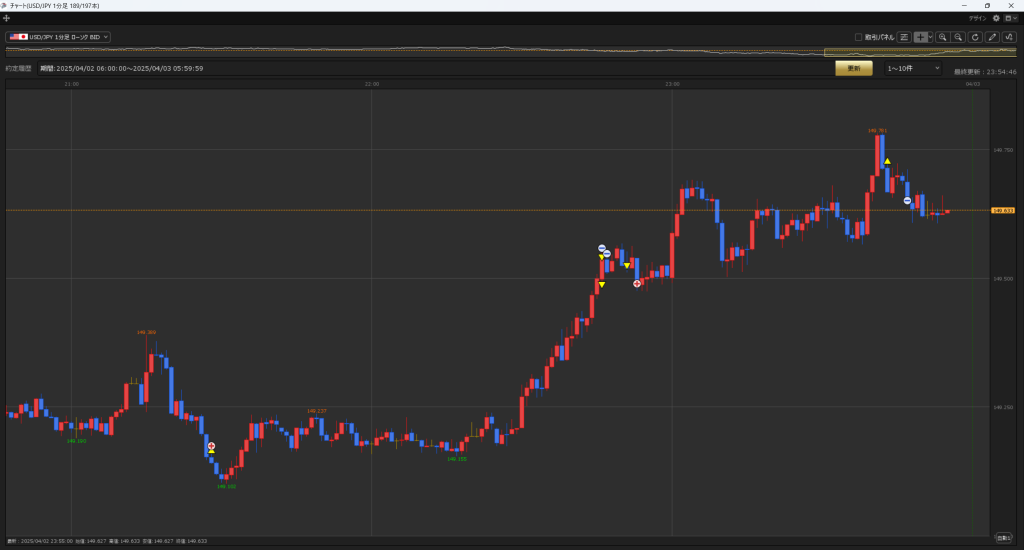
Task: Click the zoom out magnifier icon
Action: [x=958, y=37]
